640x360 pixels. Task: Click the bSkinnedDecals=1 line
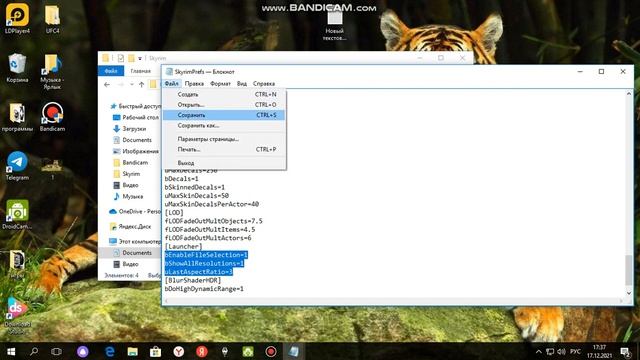pos(195,187)
